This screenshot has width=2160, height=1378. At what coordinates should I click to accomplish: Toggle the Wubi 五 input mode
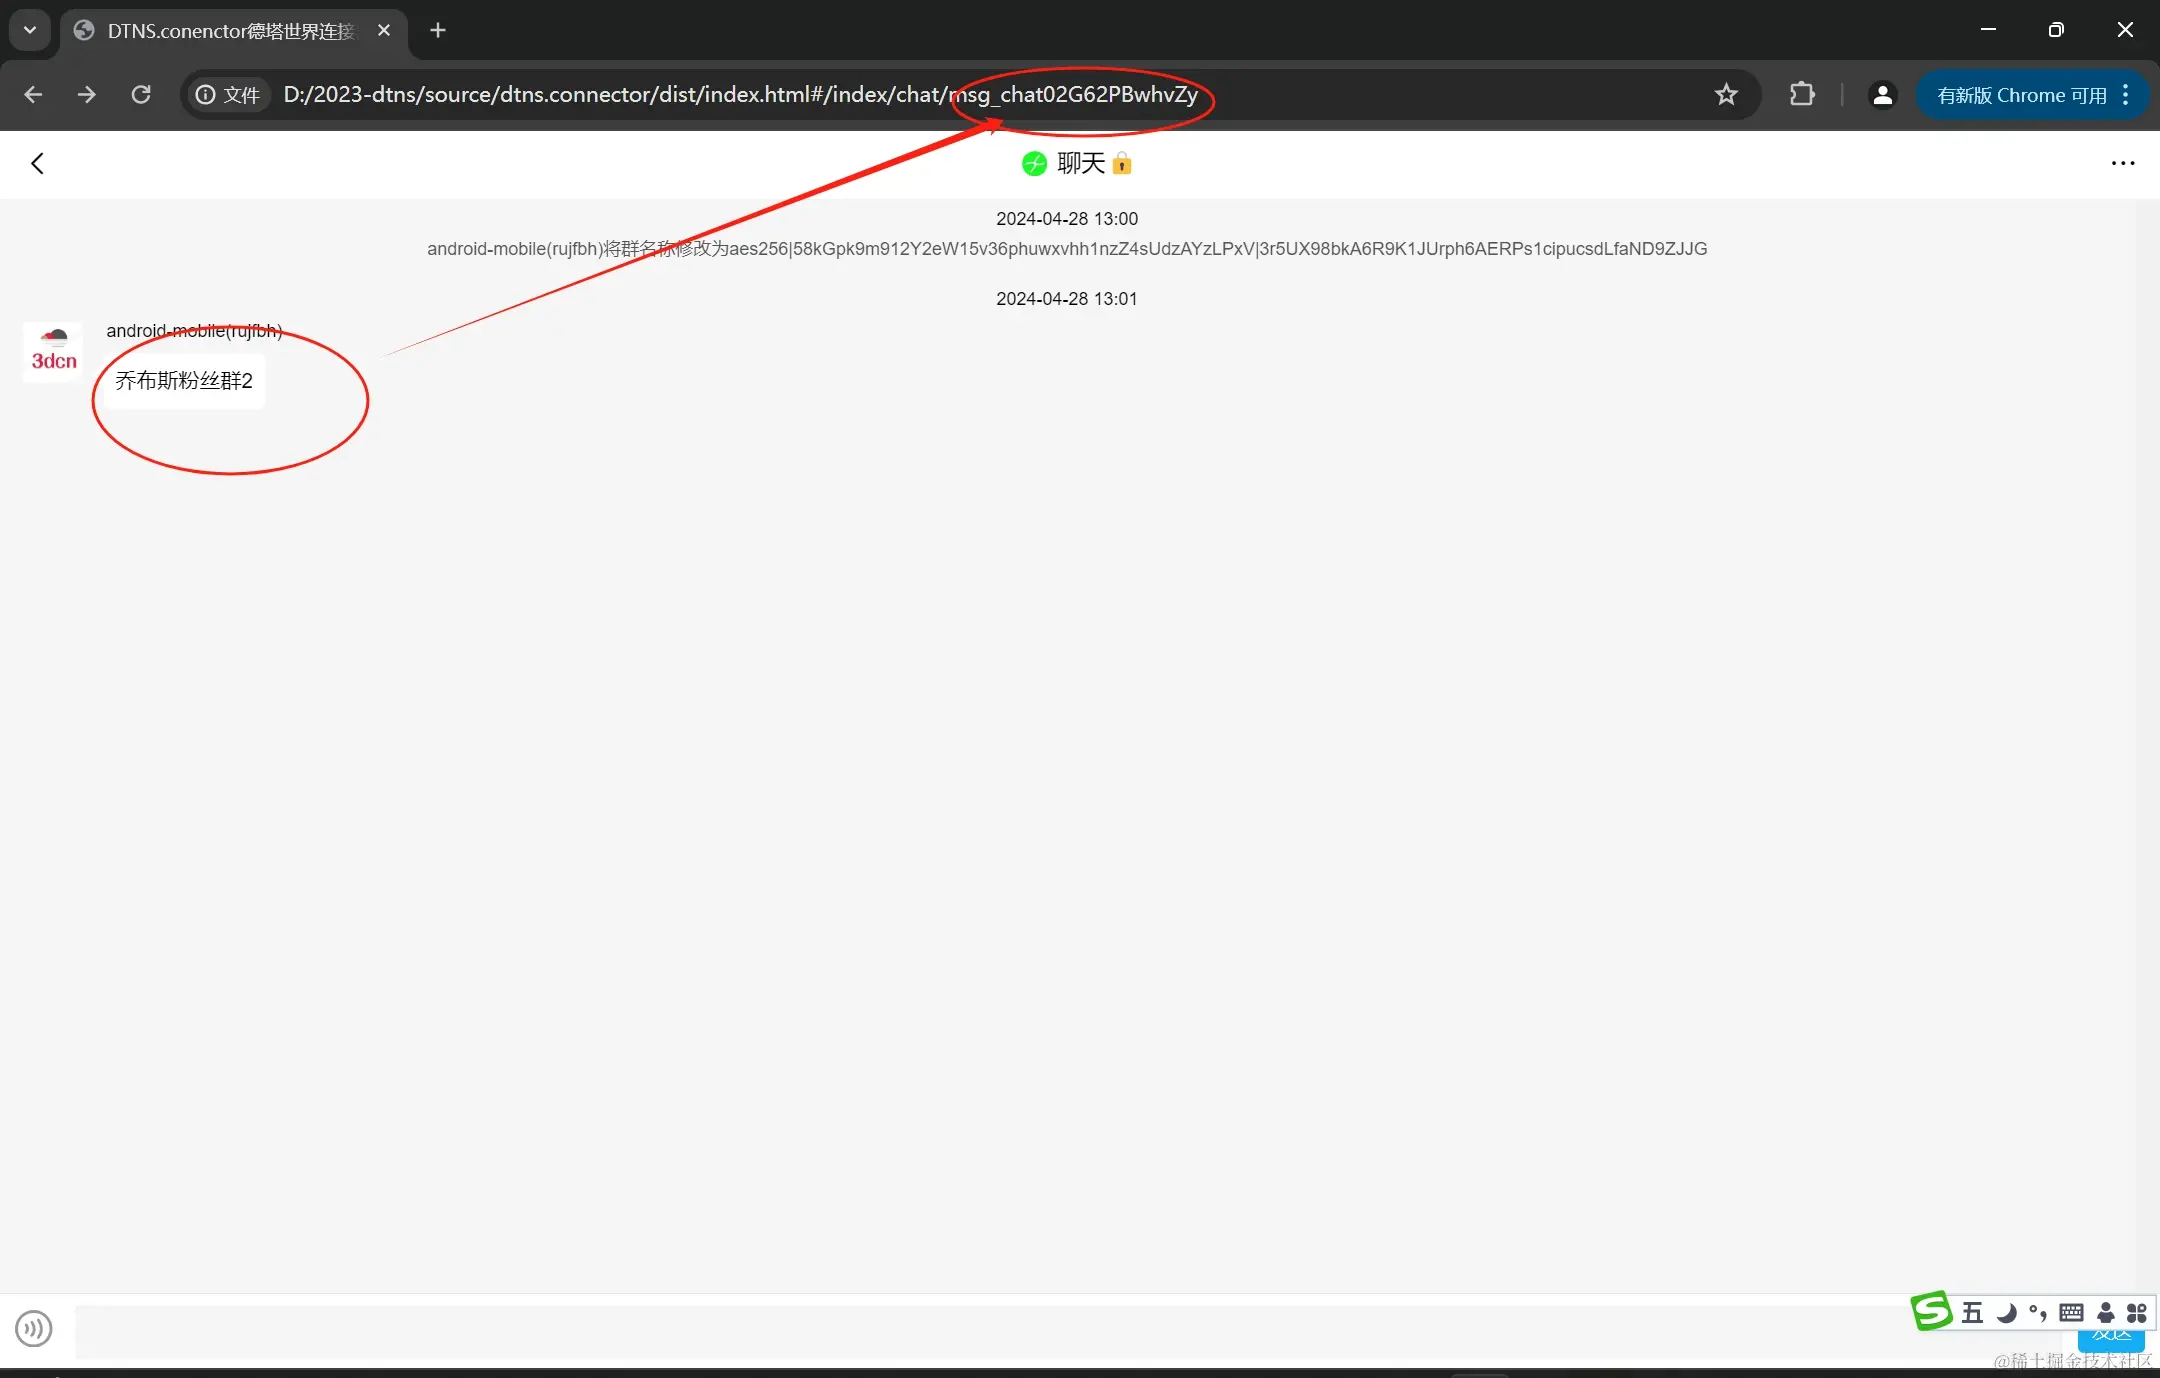[1972, 1313]
